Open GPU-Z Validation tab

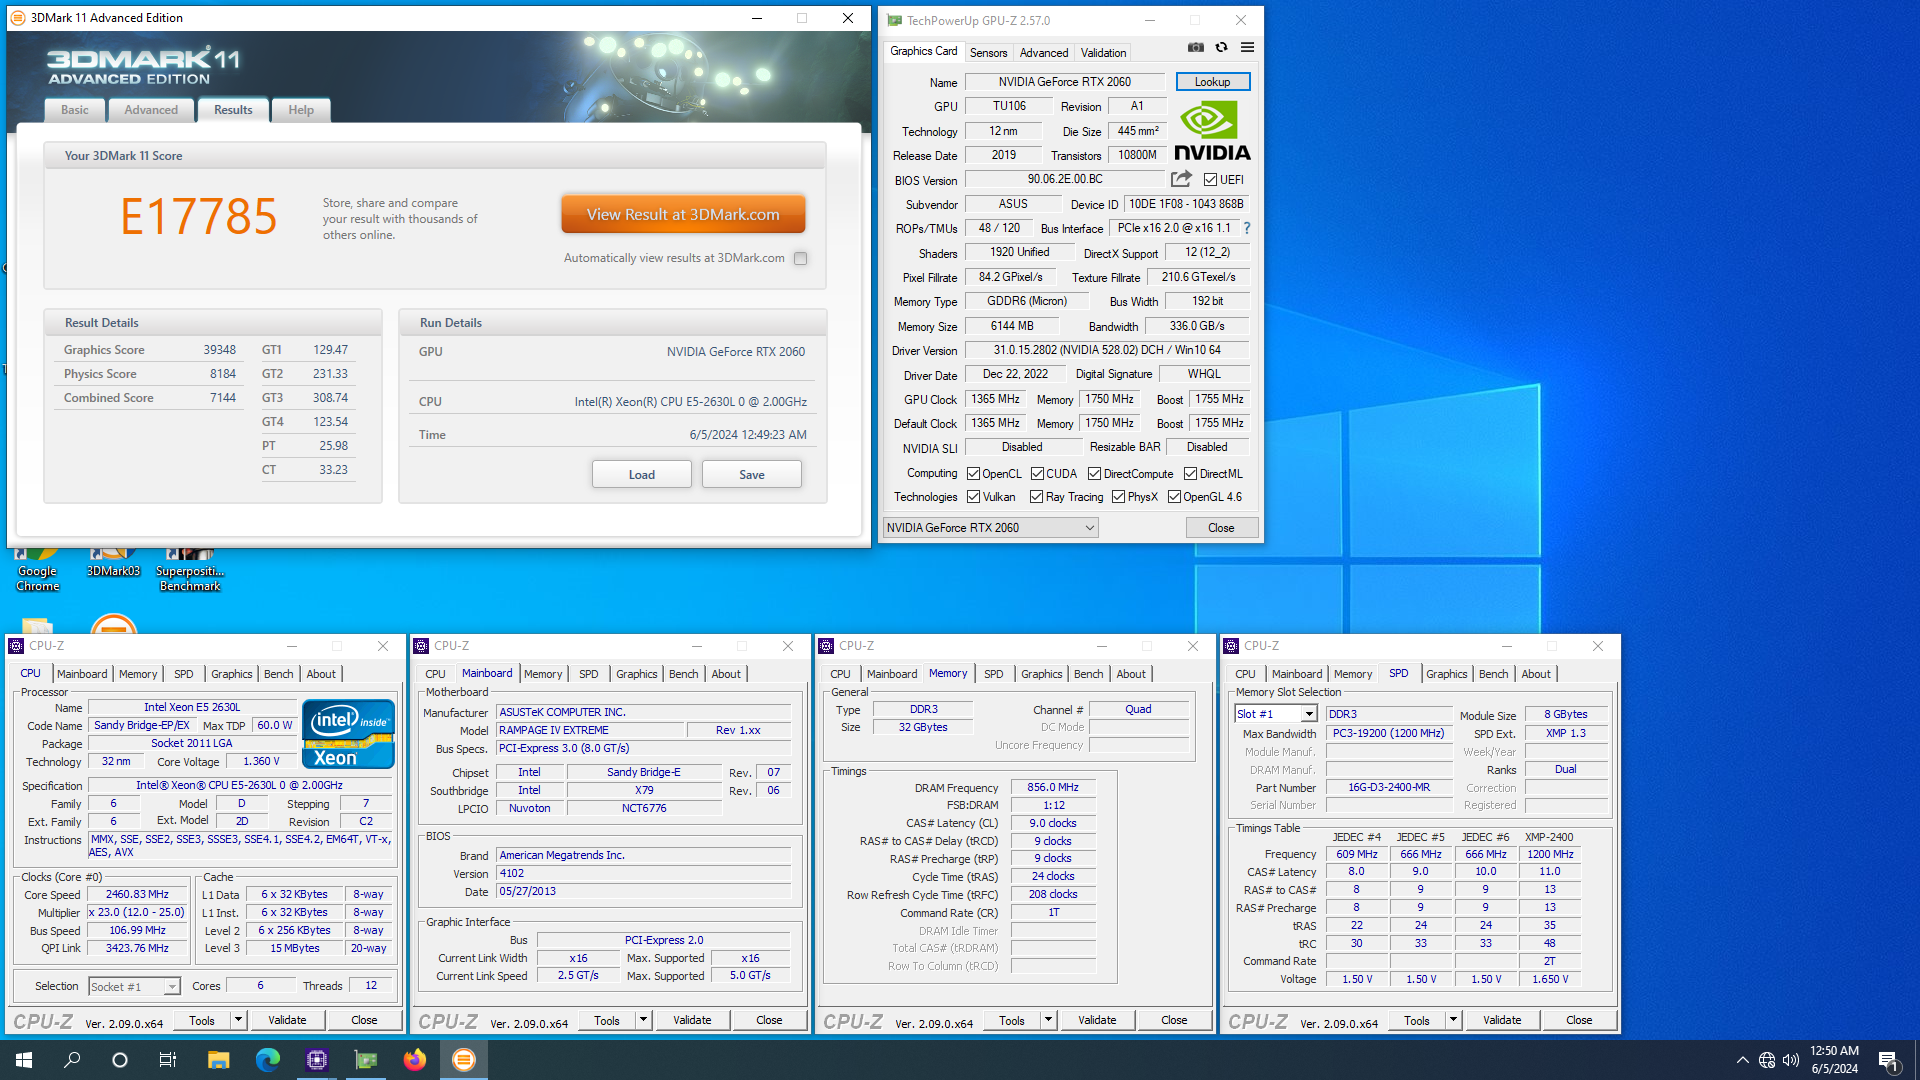[1103, 53]
